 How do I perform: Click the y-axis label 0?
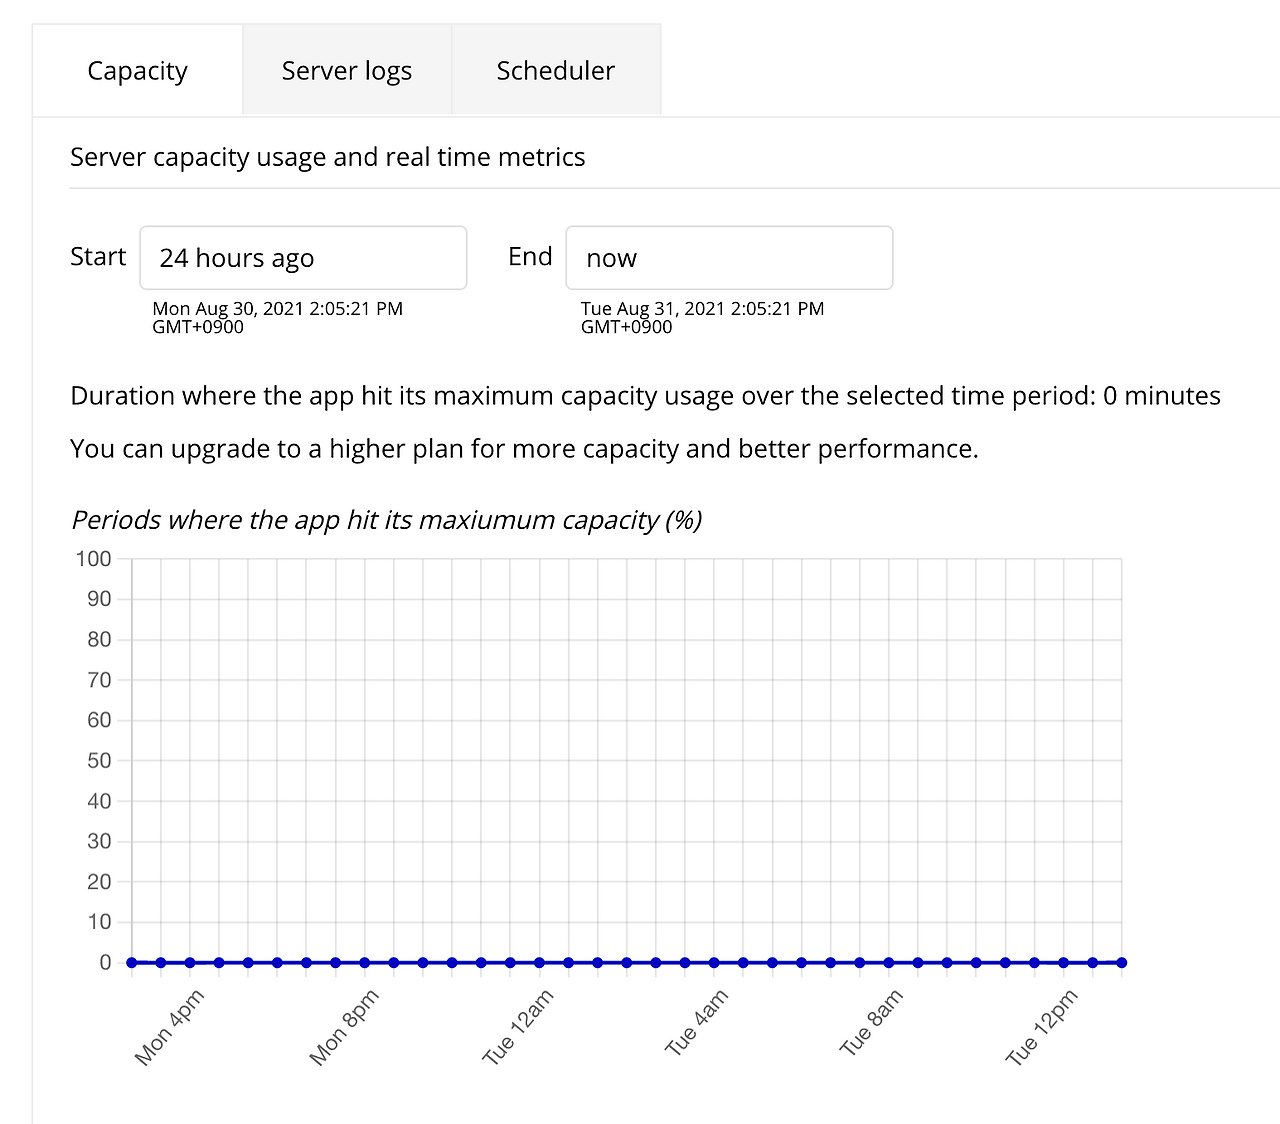tap(105, 963)
